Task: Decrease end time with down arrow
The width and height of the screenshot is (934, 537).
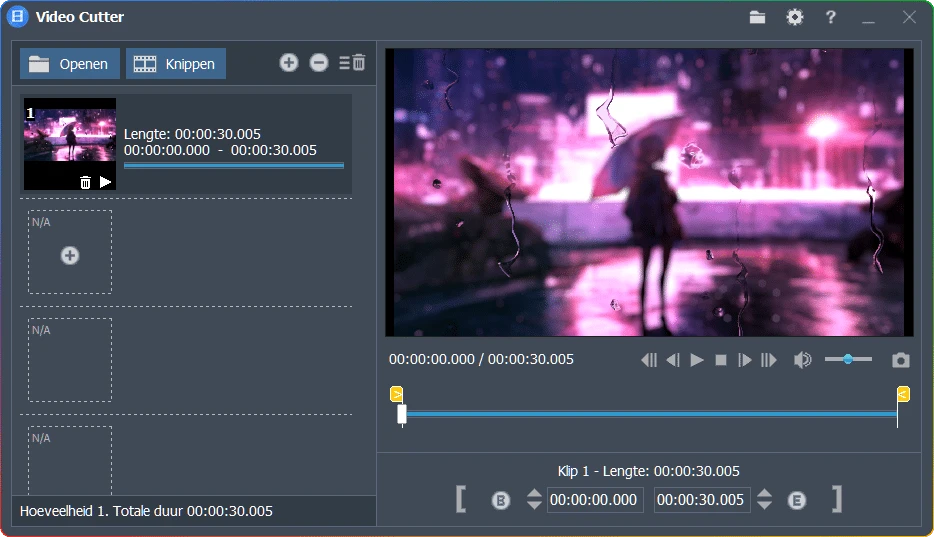Action: (764, 505)
